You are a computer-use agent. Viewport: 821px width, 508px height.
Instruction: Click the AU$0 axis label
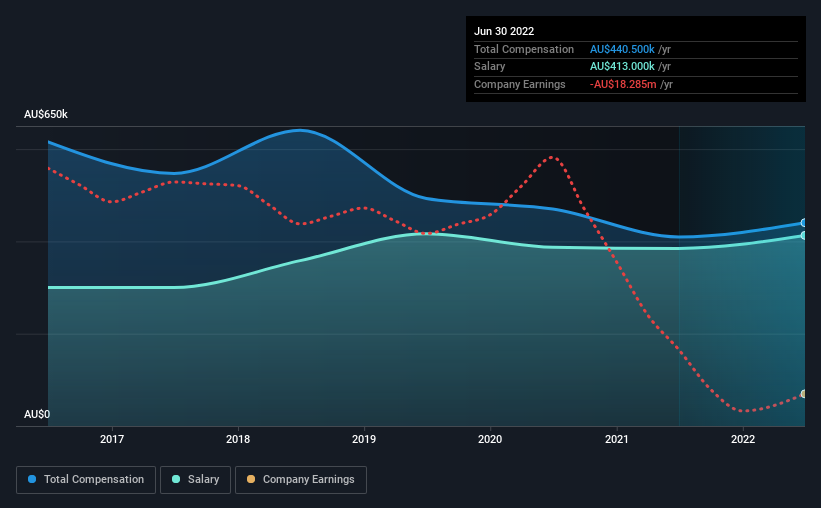[37, 414]
